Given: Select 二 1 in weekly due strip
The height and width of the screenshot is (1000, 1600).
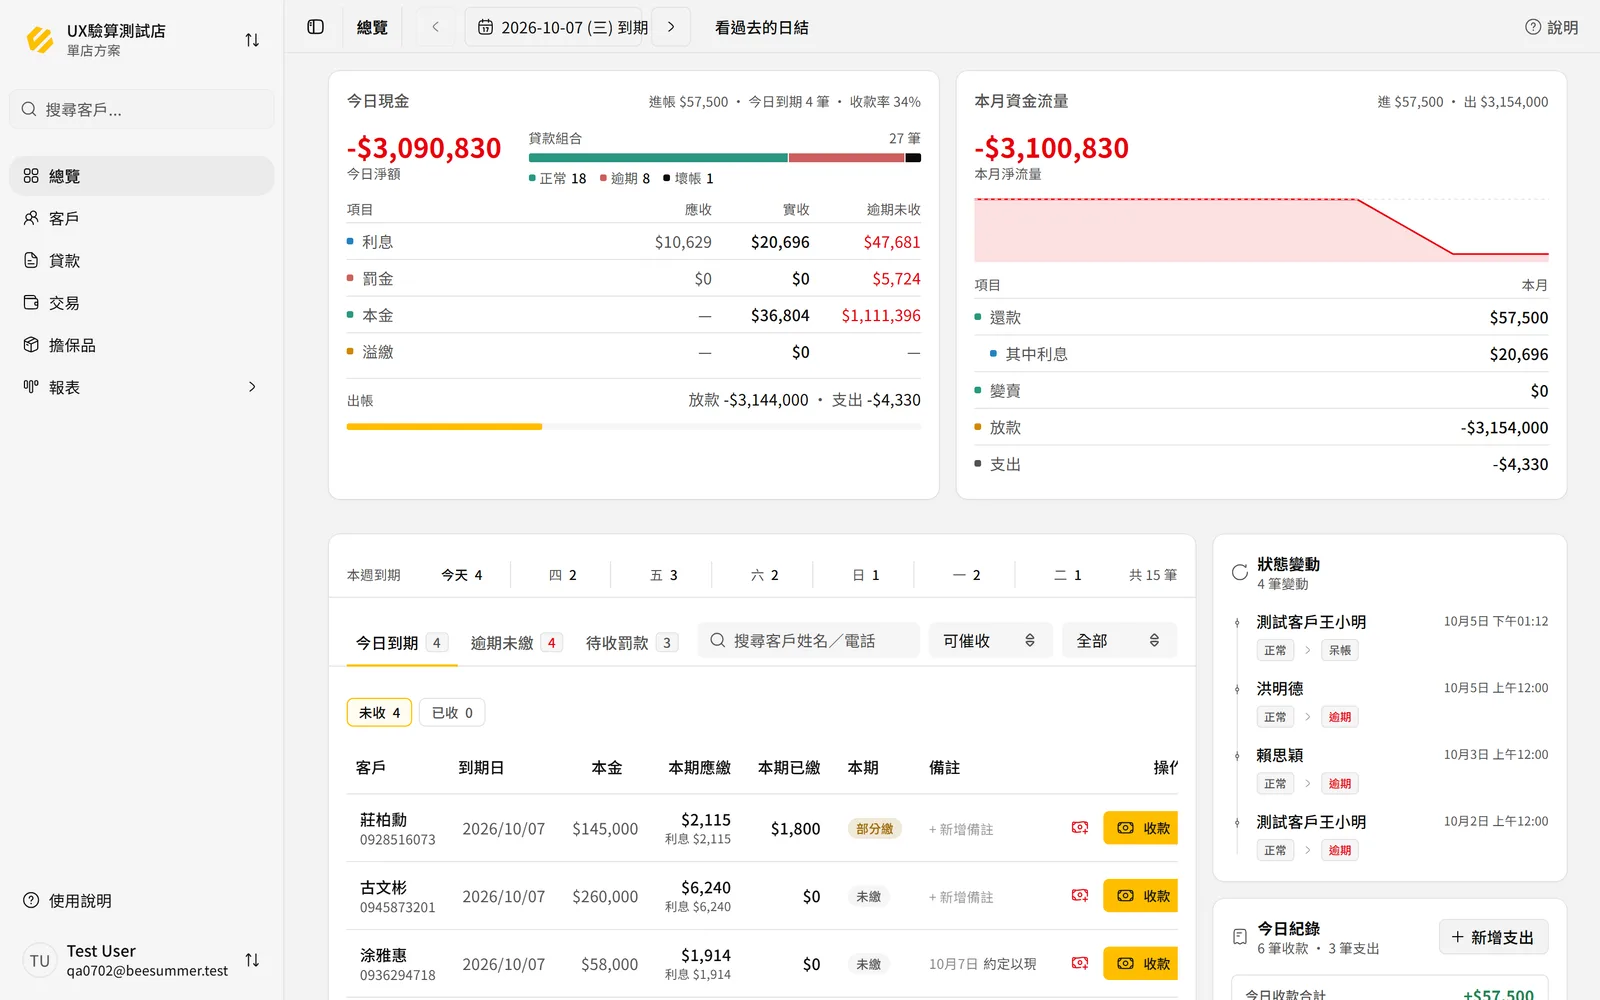Looking at the screenshot, I should pos(1068,575).
